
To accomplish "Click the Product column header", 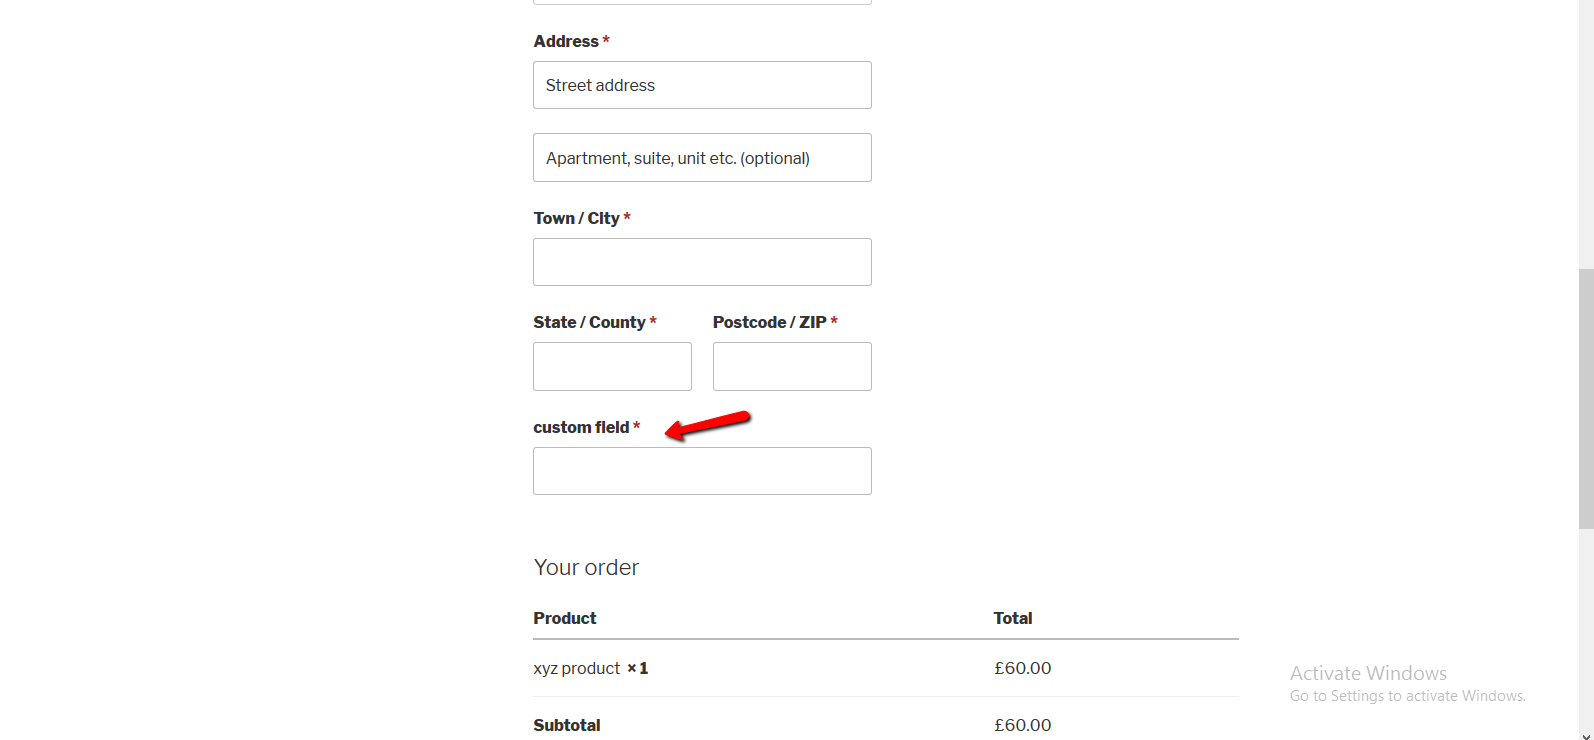I will point(565,618).
